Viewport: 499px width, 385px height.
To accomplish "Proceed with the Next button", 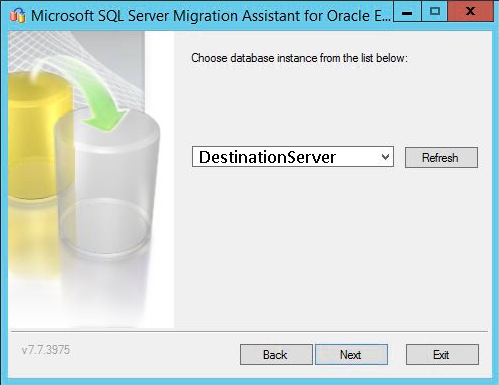I will coord(351,355).
